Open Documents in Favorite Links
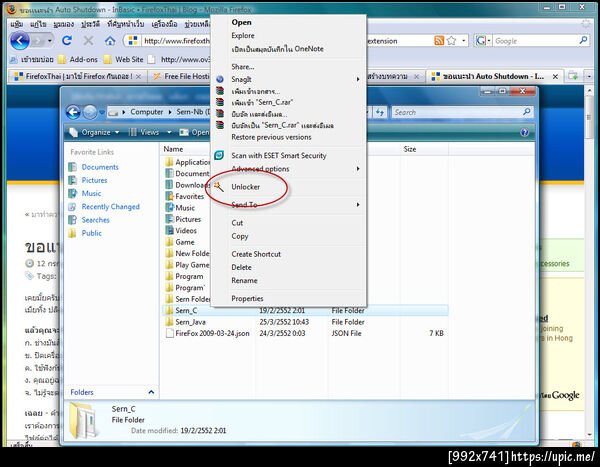This screenshot has width=600, height=467. pos(100,167)
